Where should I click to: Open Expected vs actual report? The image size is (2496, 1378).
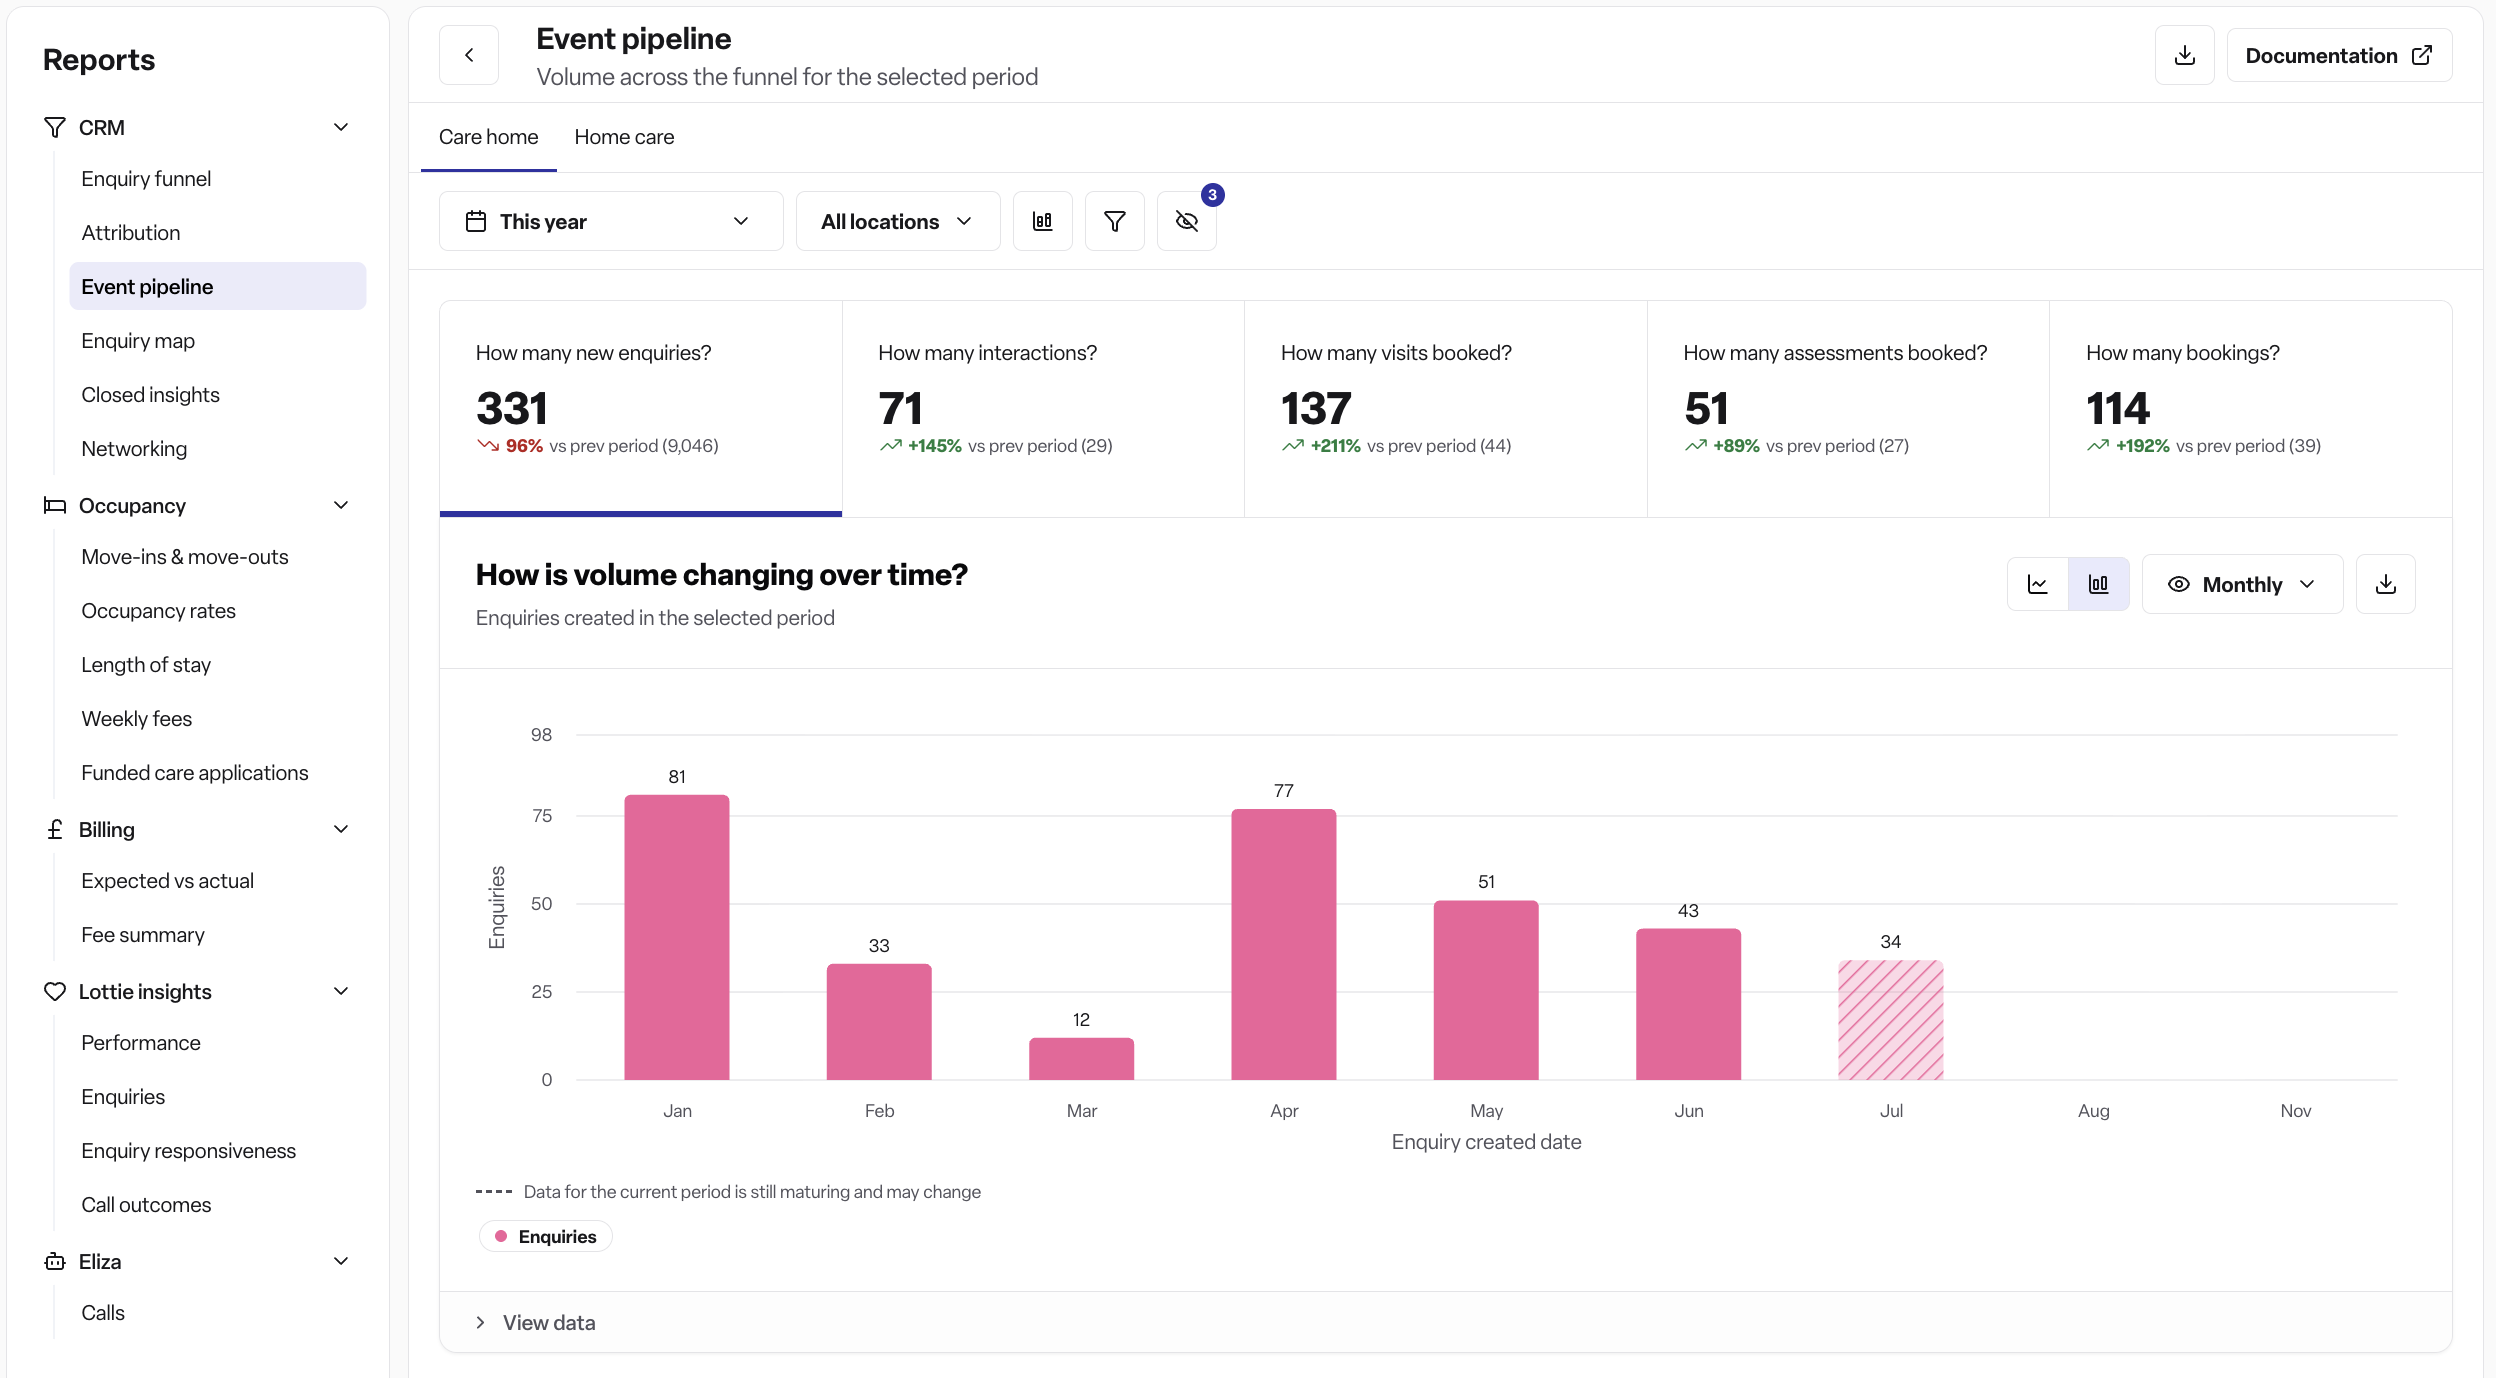pos(218,881)
